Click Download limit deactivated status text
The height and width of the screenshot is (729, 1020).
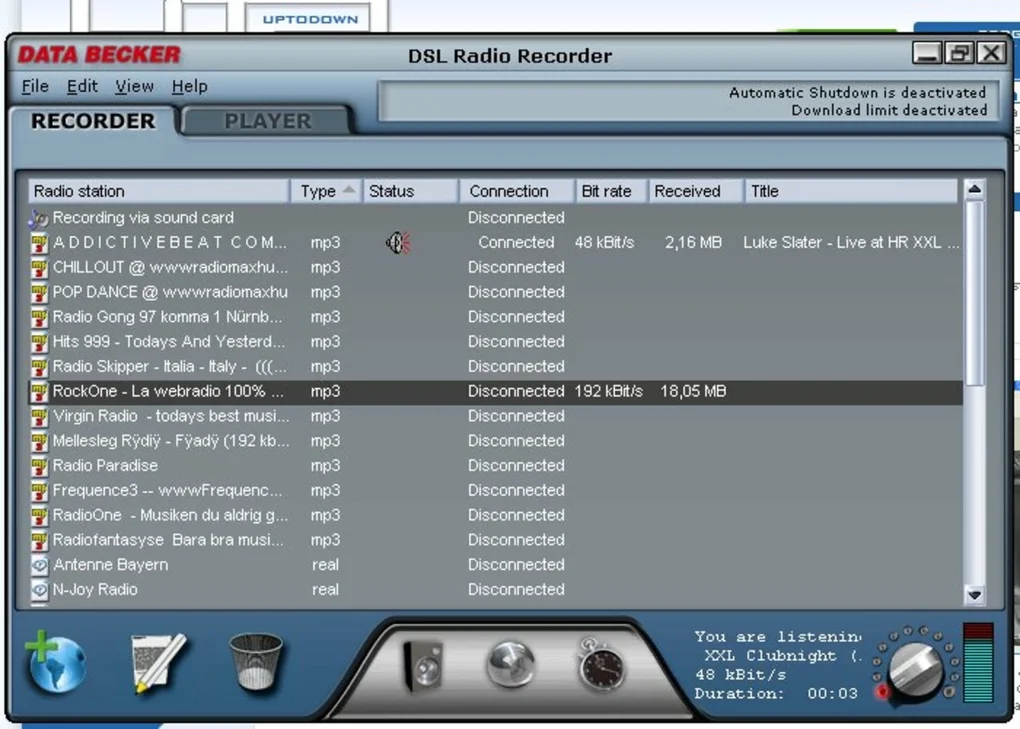click(889, 111)
